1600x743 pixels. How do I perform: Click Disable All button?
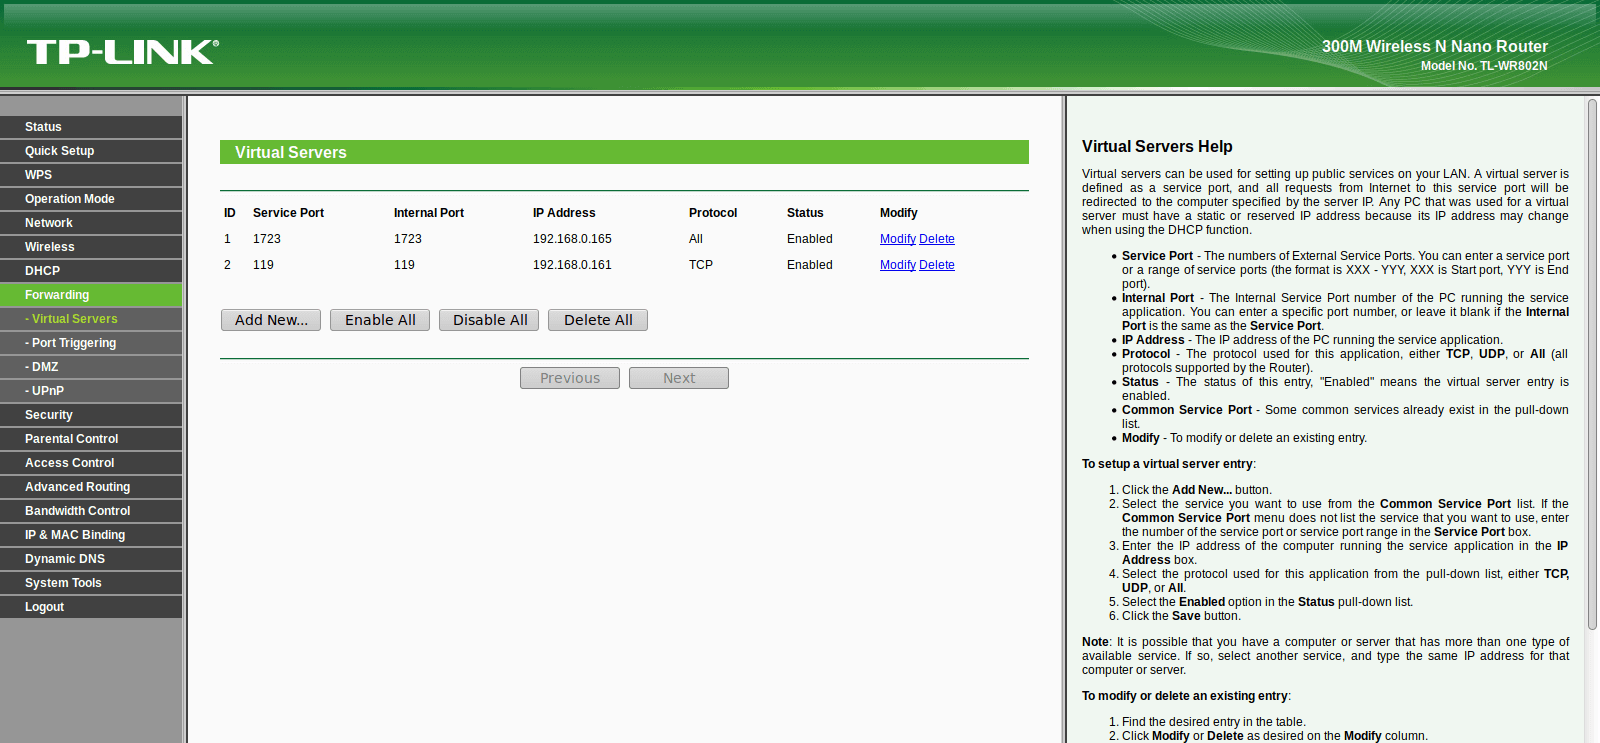pos(489,320)
